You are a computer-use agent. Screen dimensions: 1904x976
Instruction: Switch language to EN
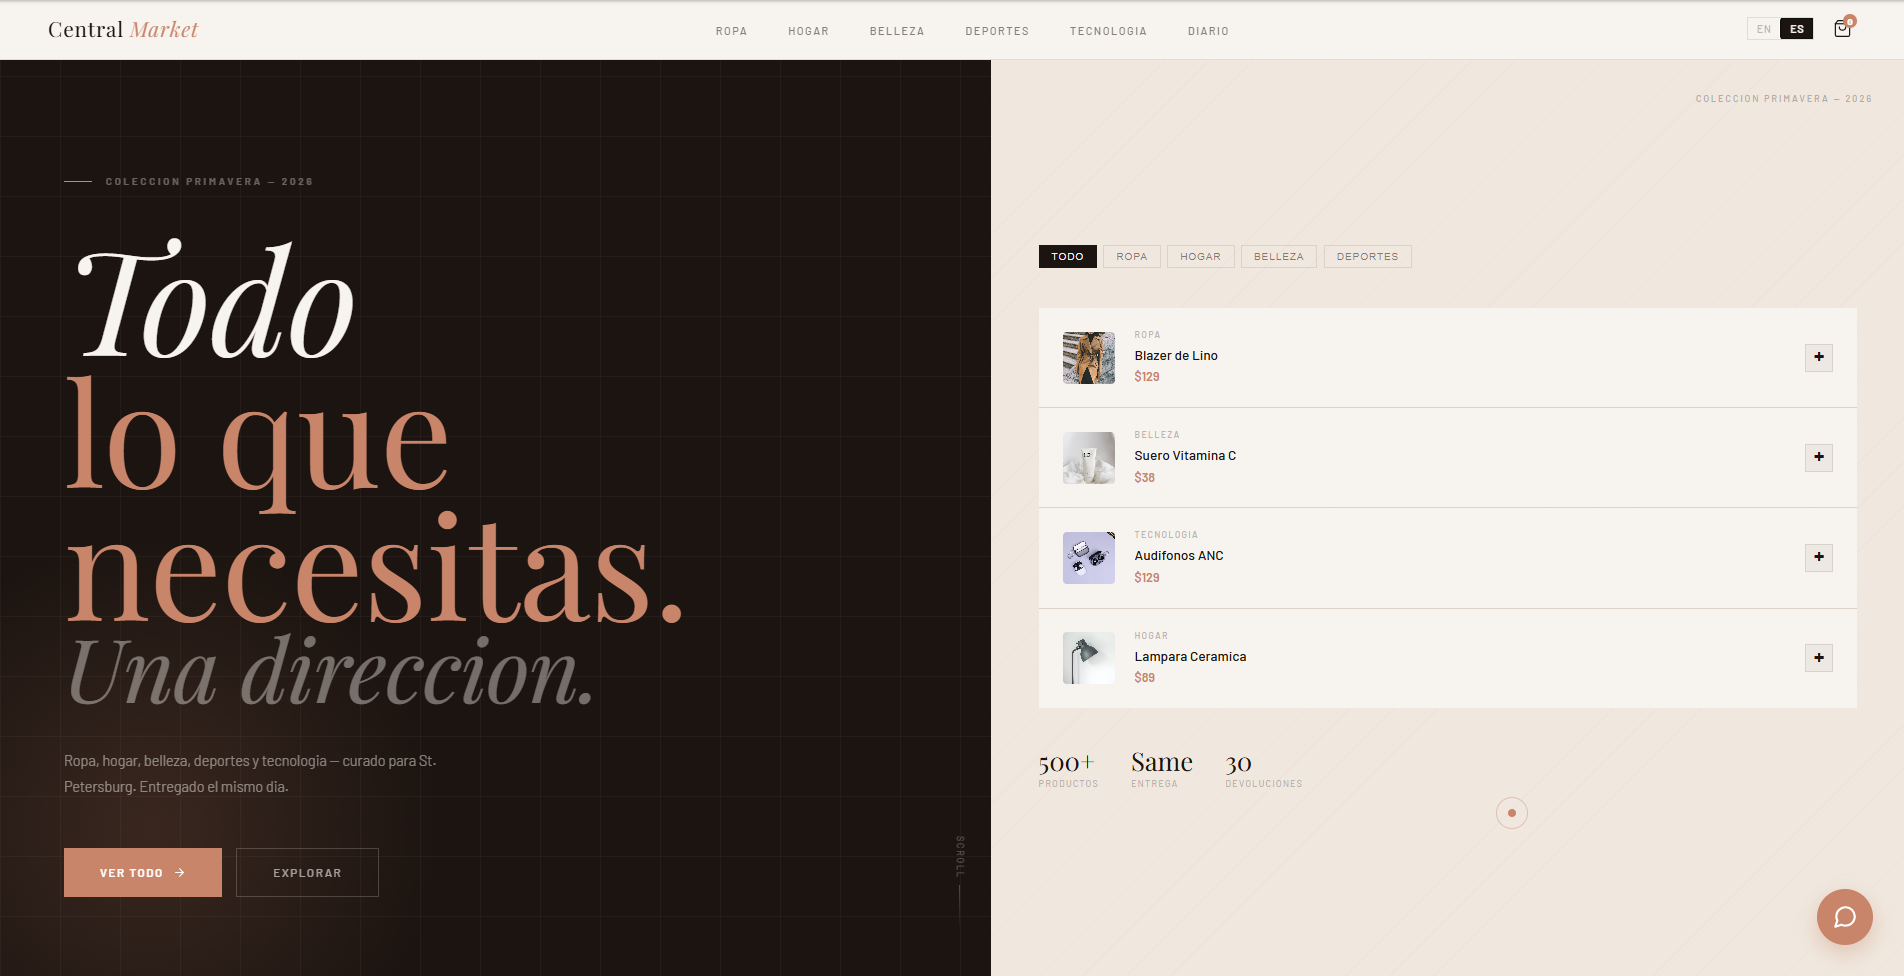click(1764, 29)
